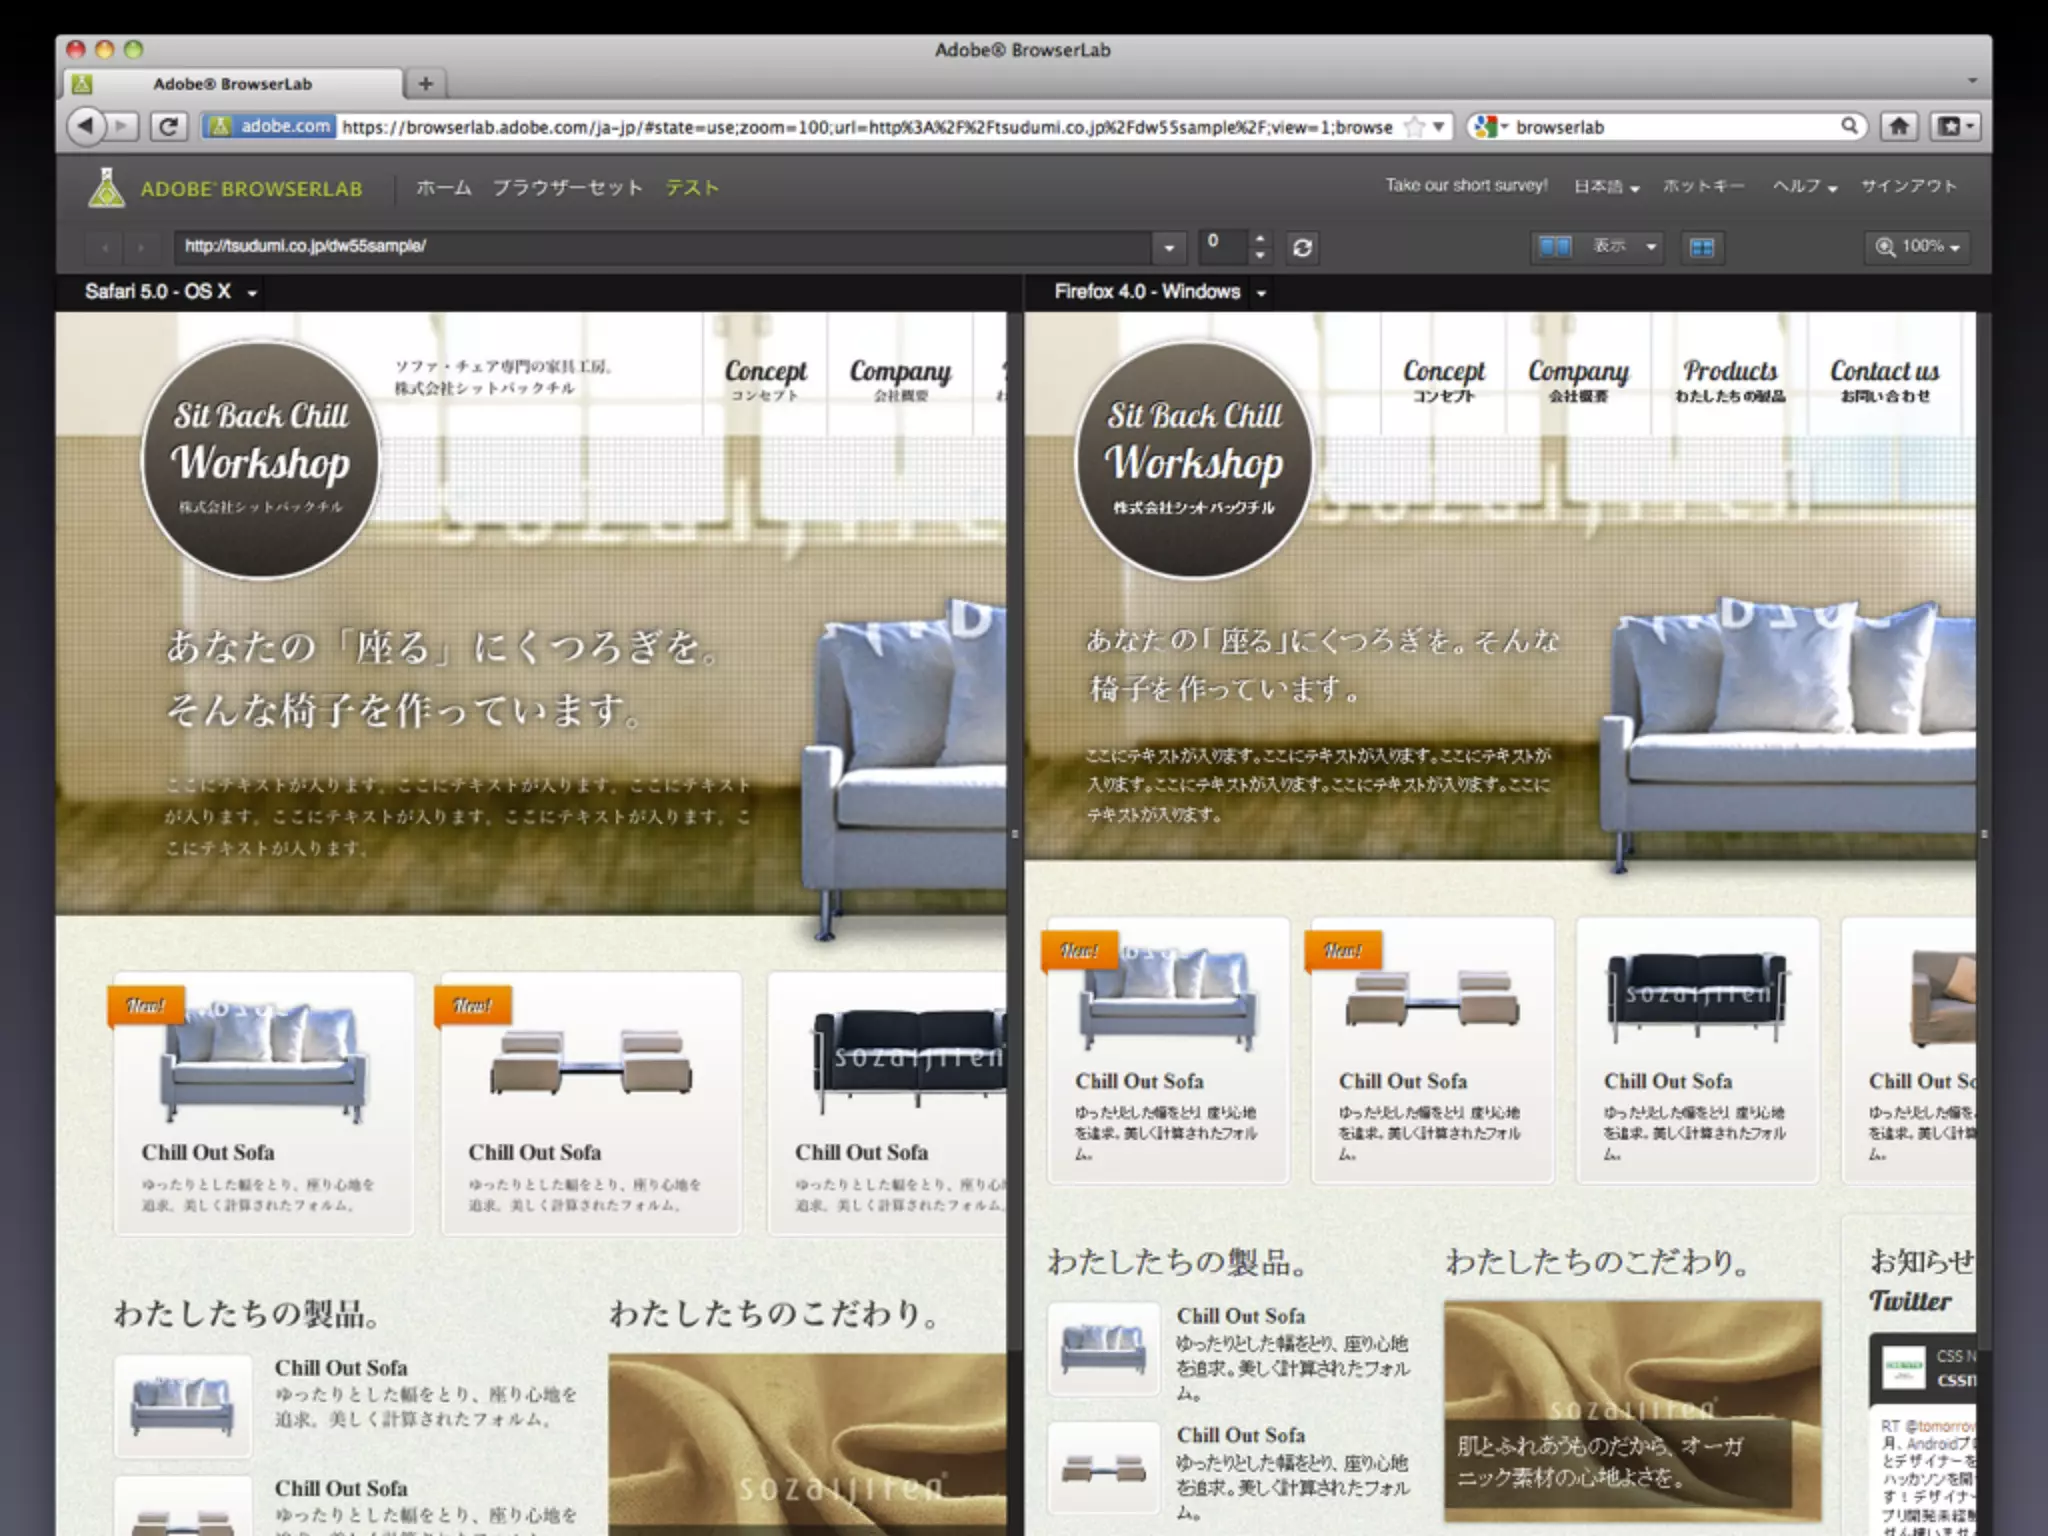Open the 100% zoom level dropdown

(x=1917, y=246)
